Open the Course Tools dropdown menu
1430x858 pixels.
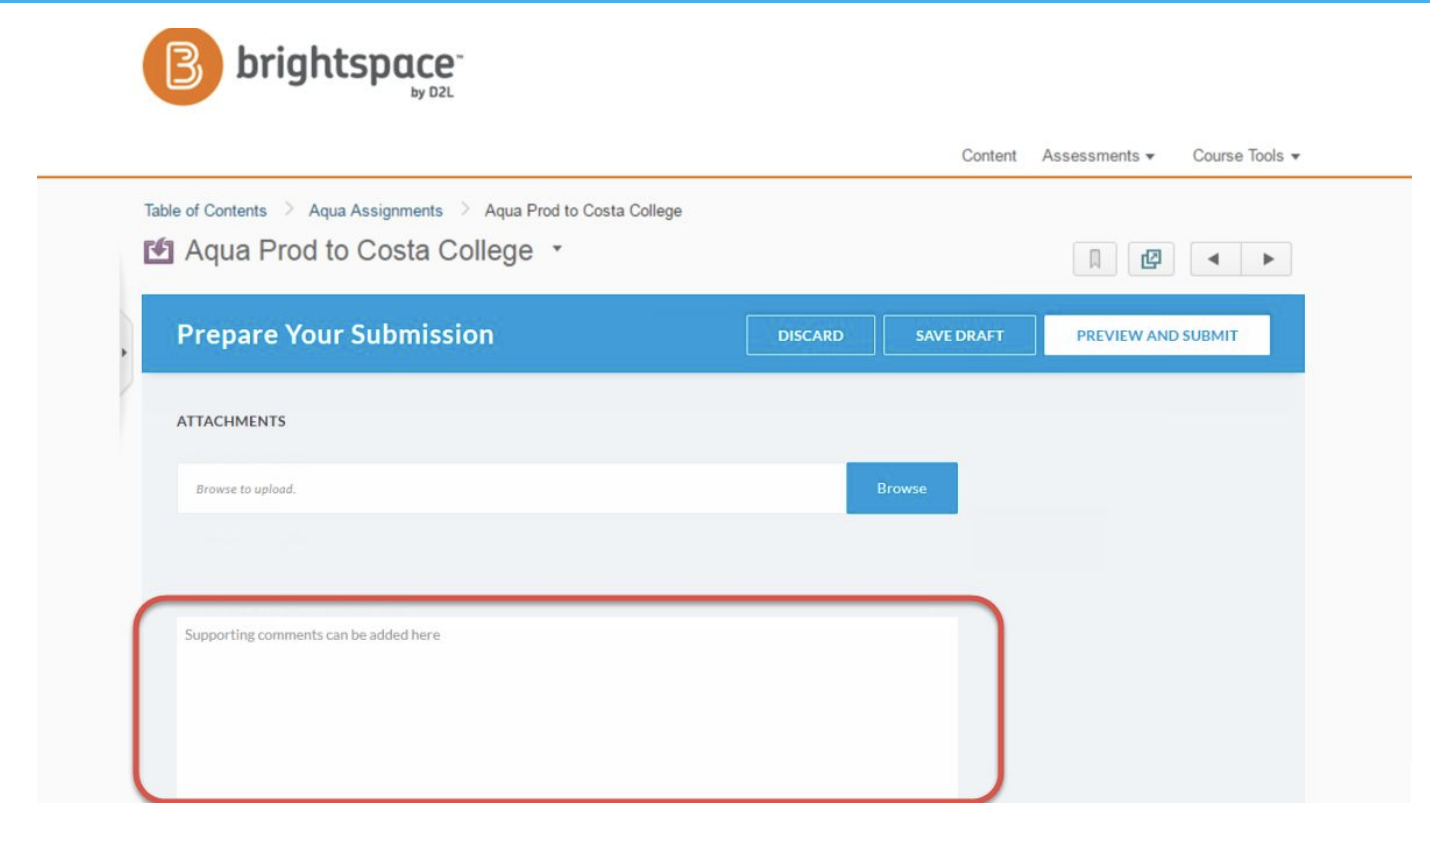(x=1246, y=156)
